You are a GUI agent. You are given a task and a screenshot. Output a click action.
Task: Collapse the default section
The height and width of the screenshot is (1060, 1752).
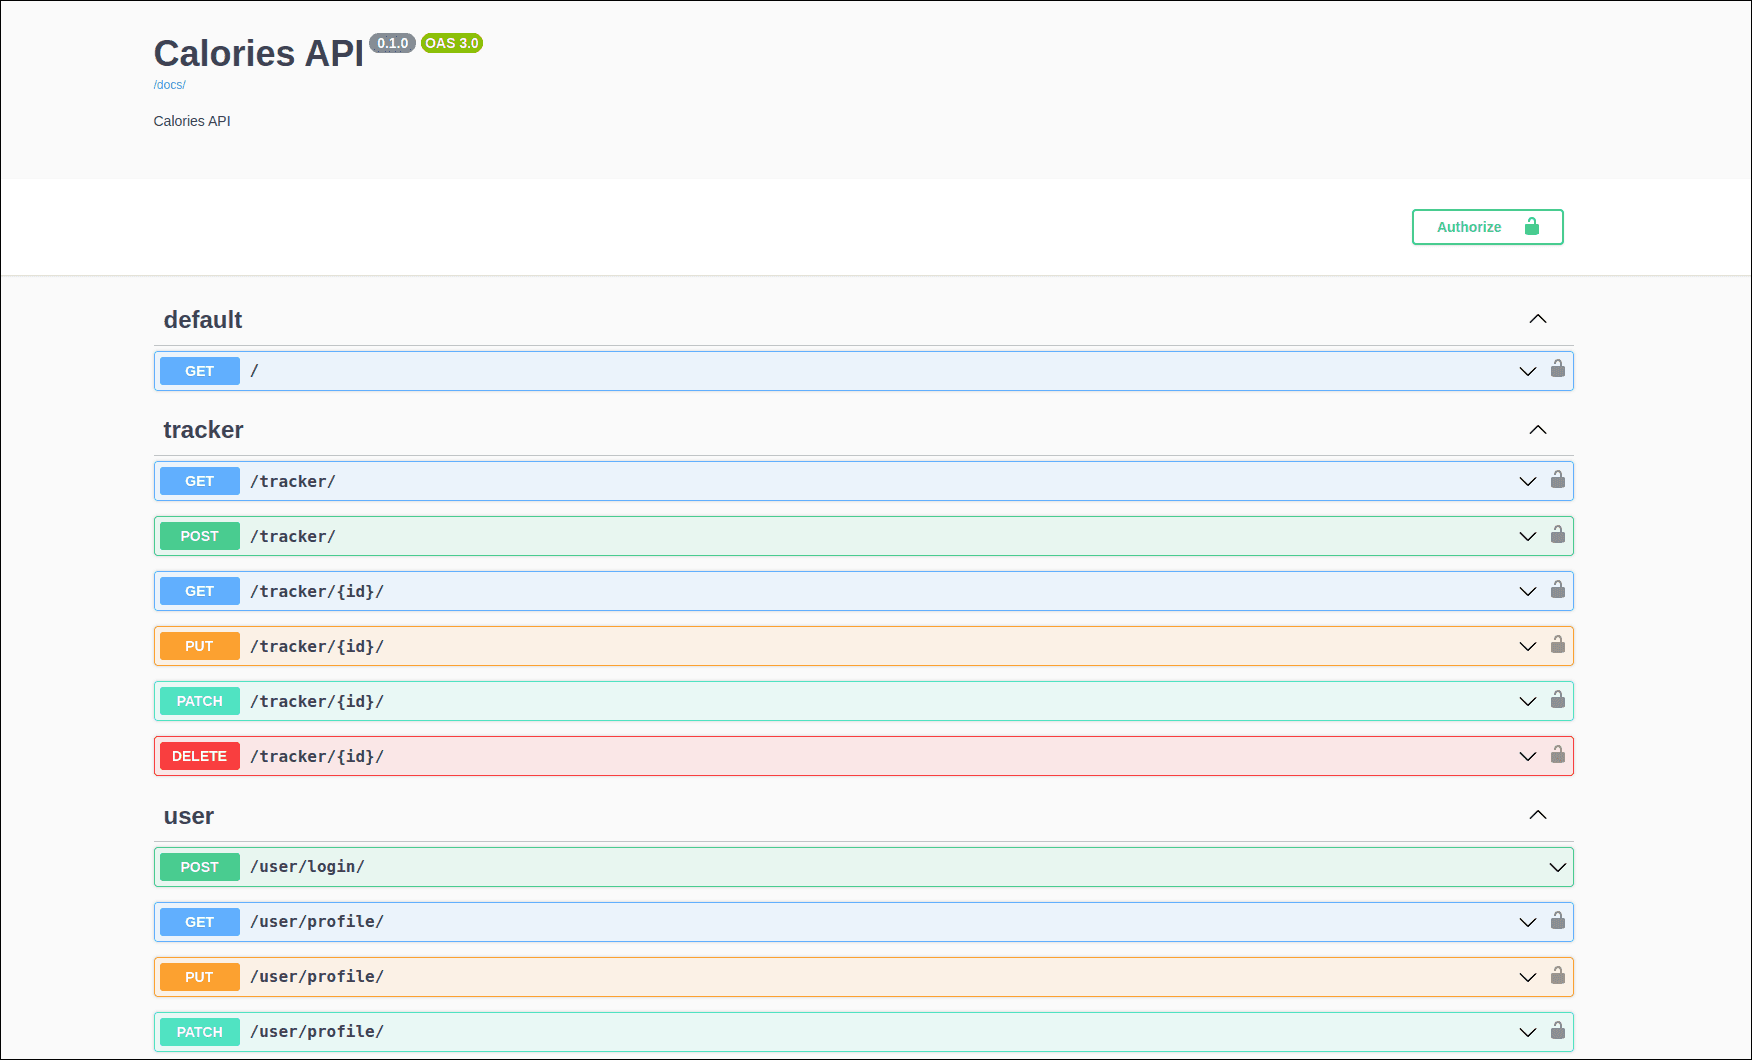1537,318
